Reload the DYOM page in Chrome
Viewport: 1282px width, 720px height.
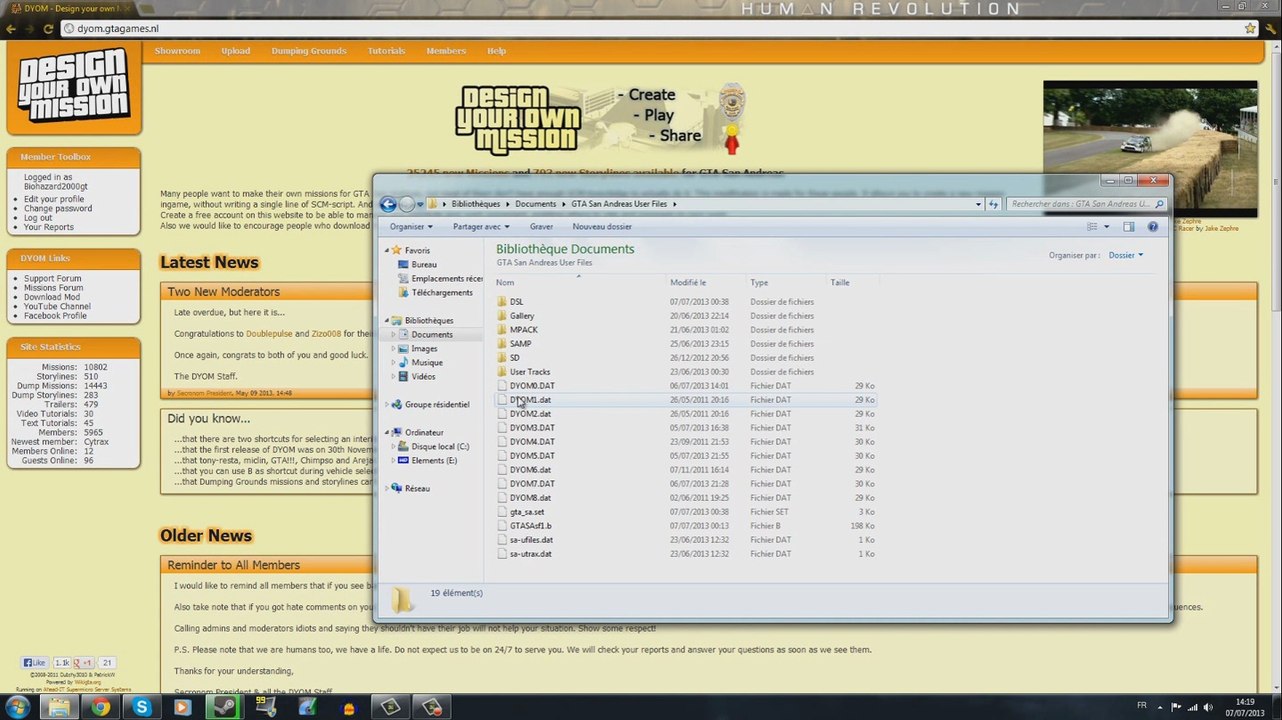point(48,29)
